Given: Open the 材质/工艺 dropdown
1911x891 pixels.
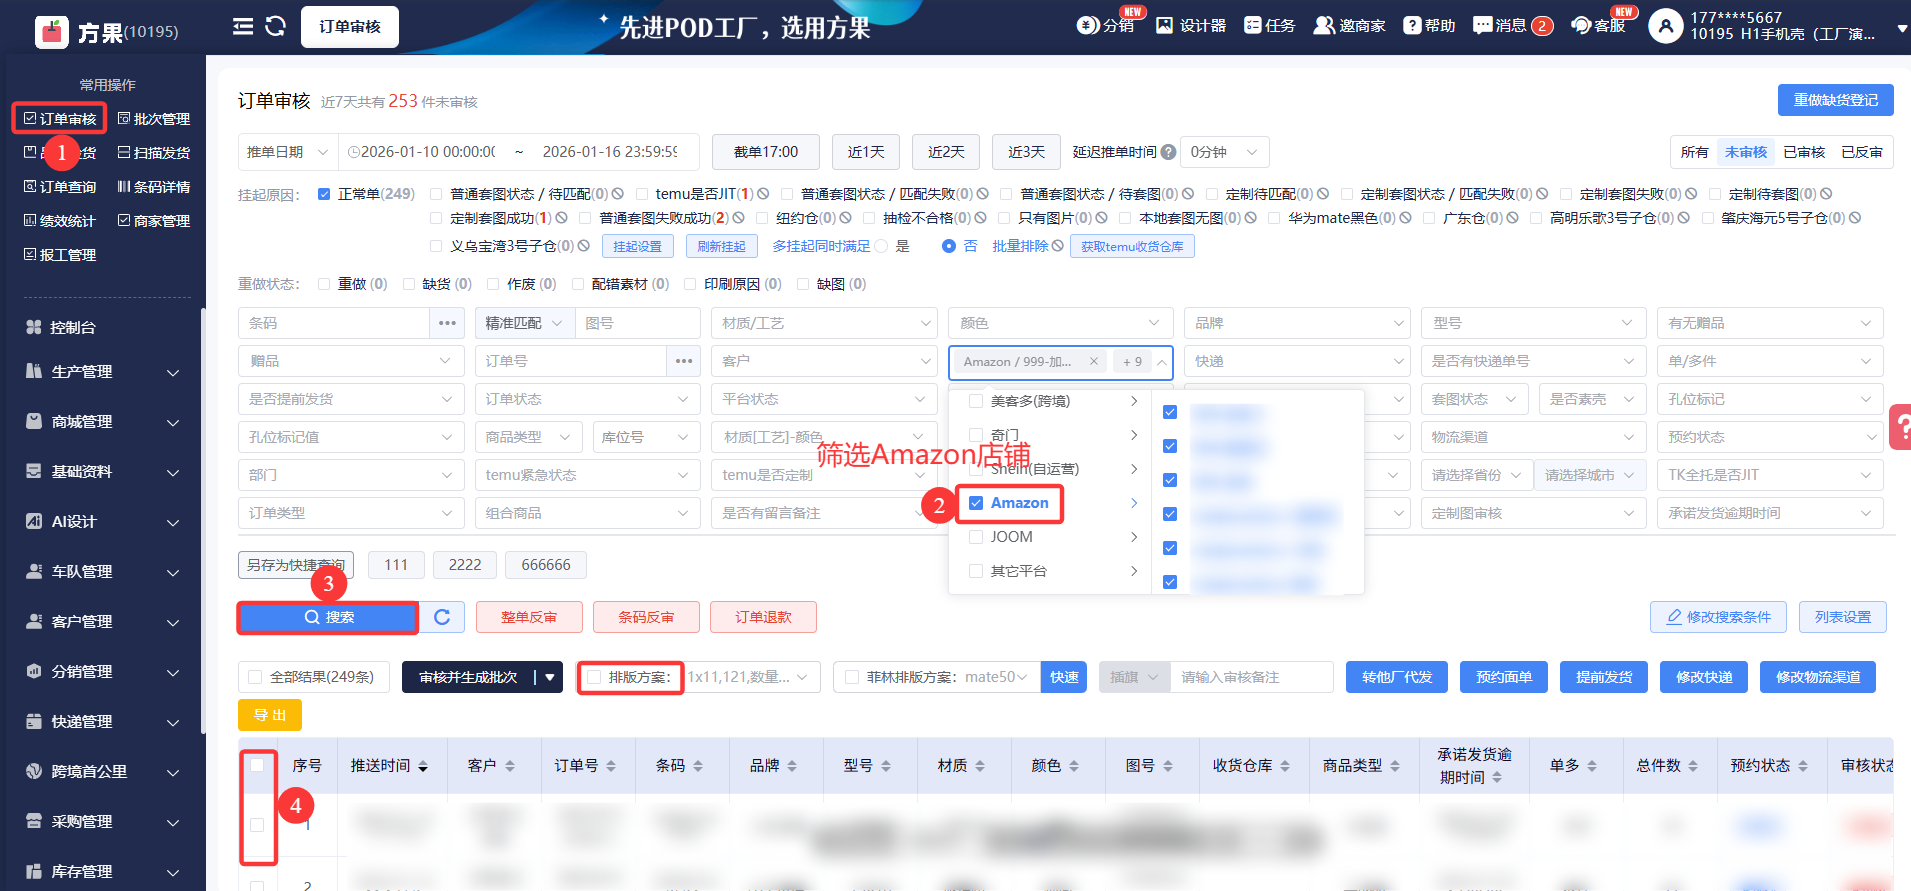Looking at the screenshot, I should pyautogui.click(x=825, y=323).
